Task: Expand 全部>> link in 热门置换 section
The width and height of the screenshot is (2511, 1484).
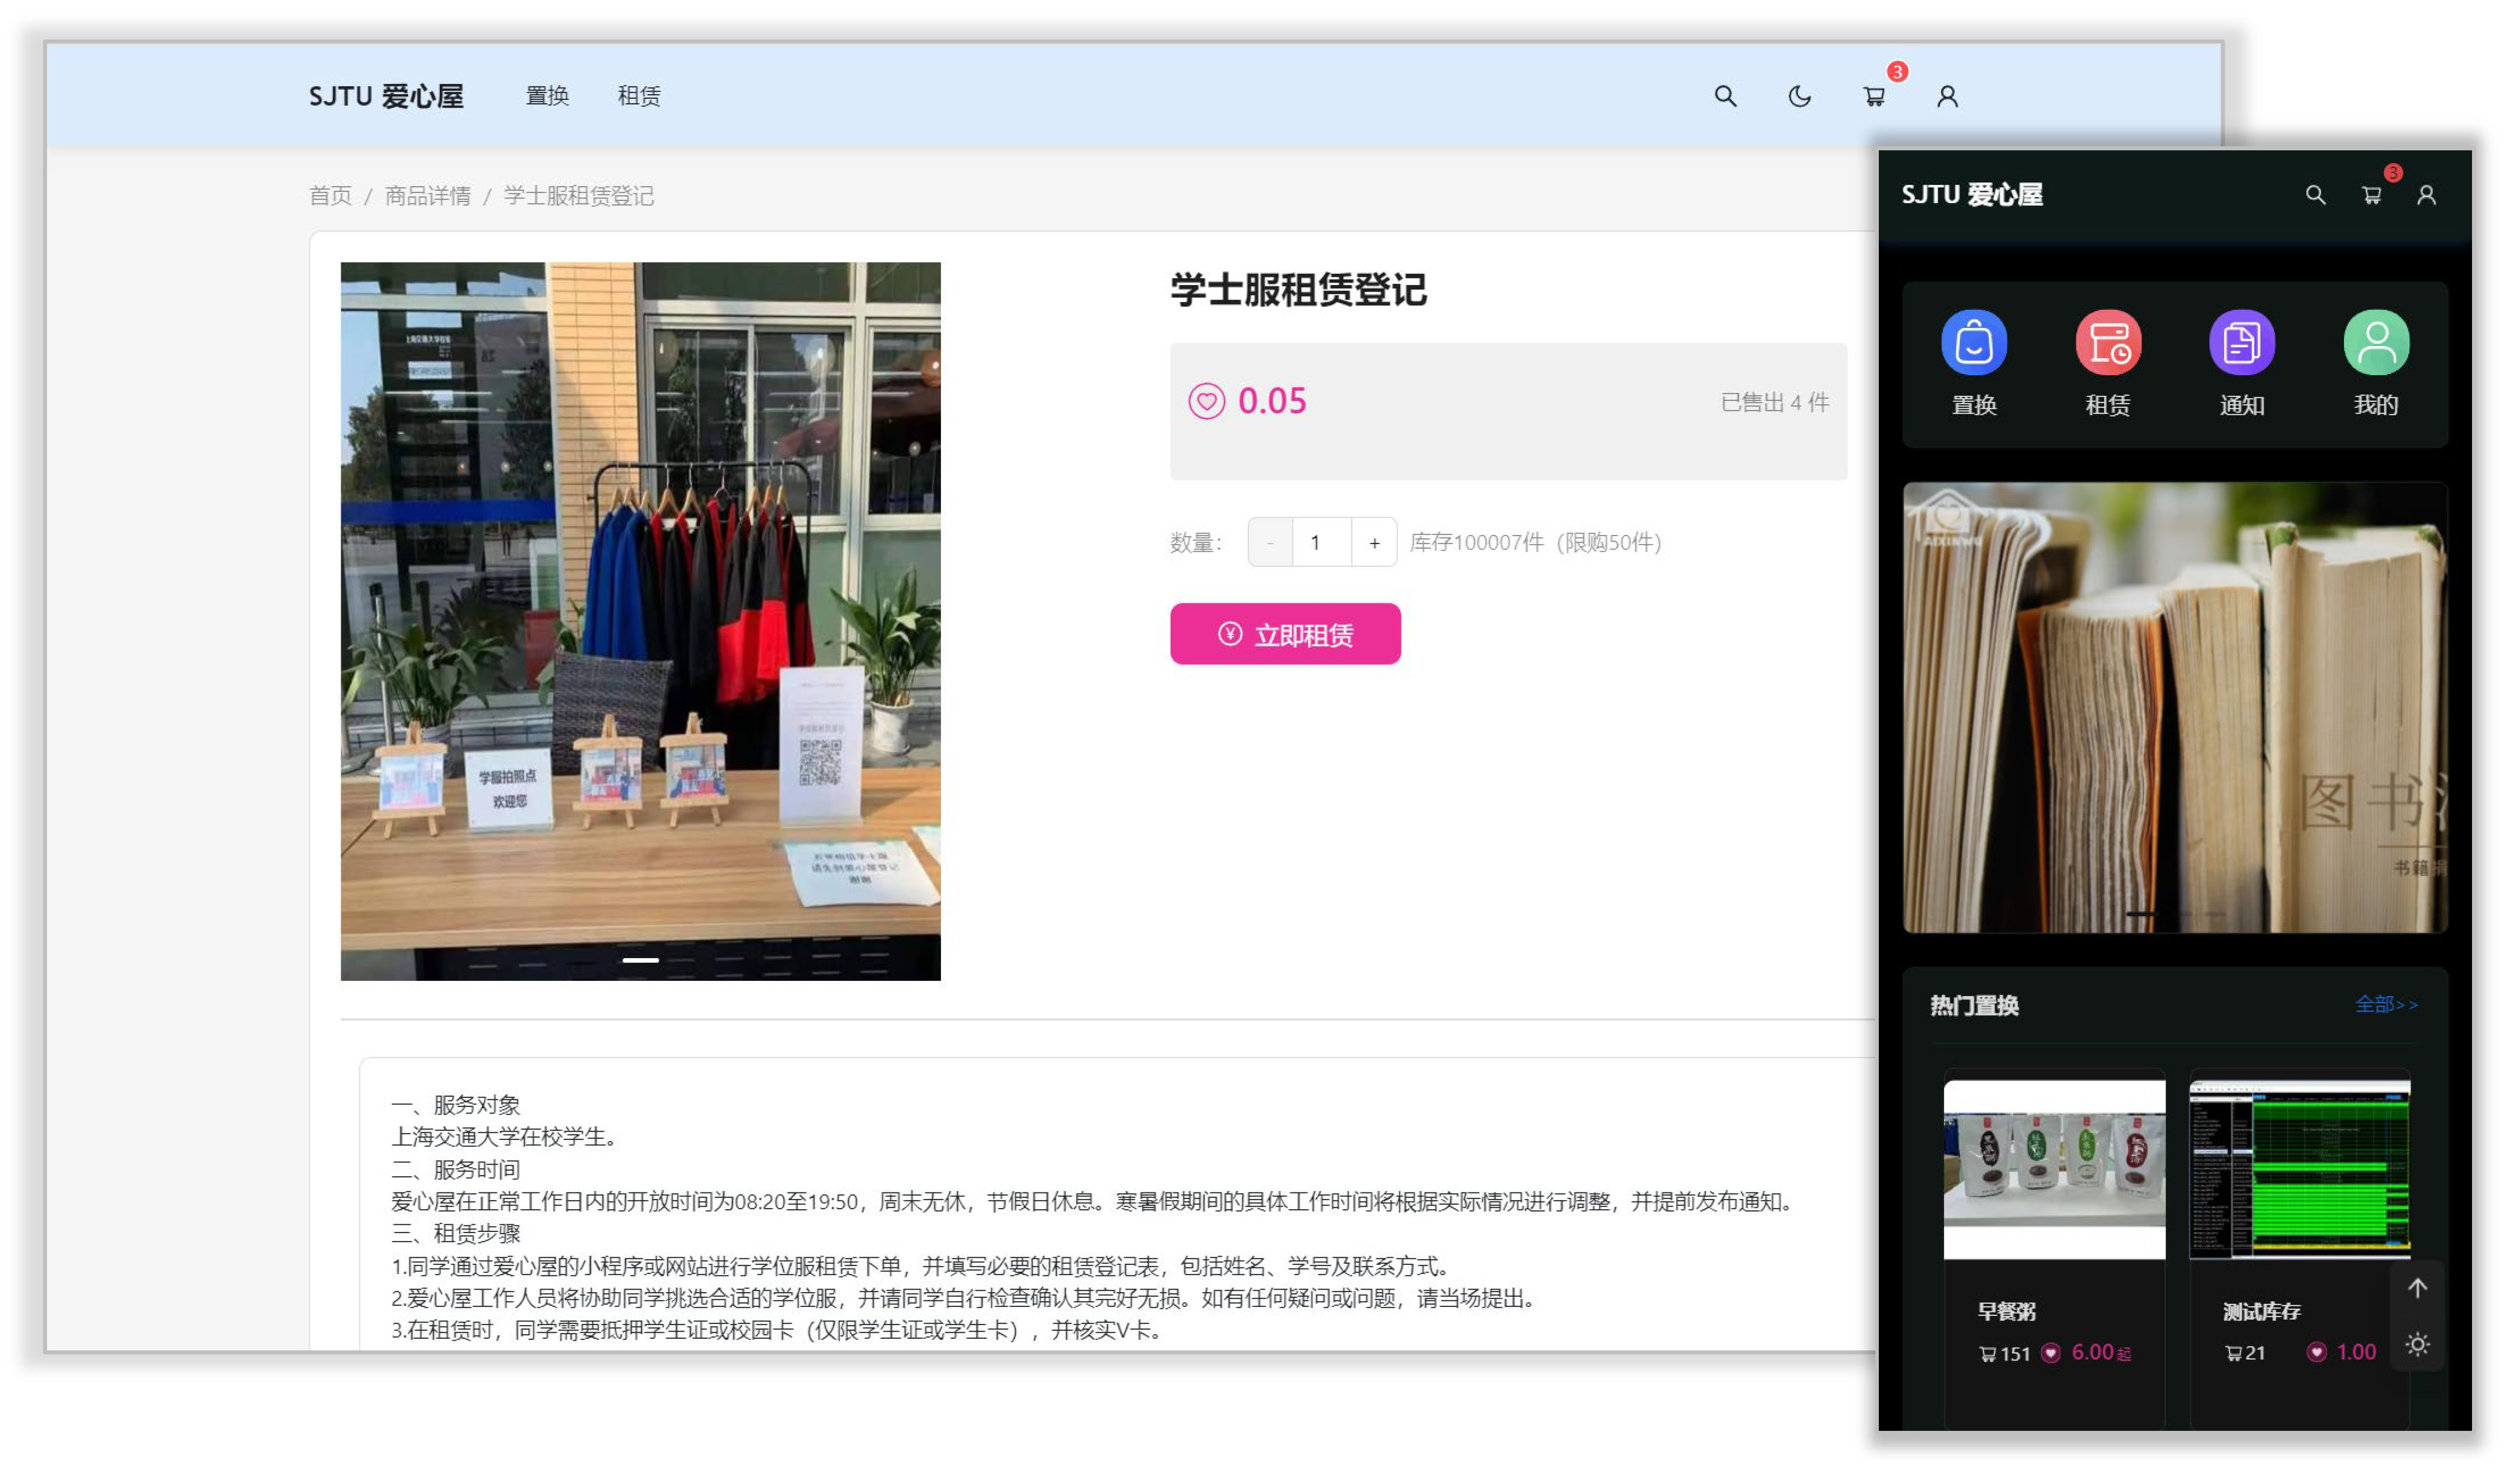Action: point(2385,1004)
